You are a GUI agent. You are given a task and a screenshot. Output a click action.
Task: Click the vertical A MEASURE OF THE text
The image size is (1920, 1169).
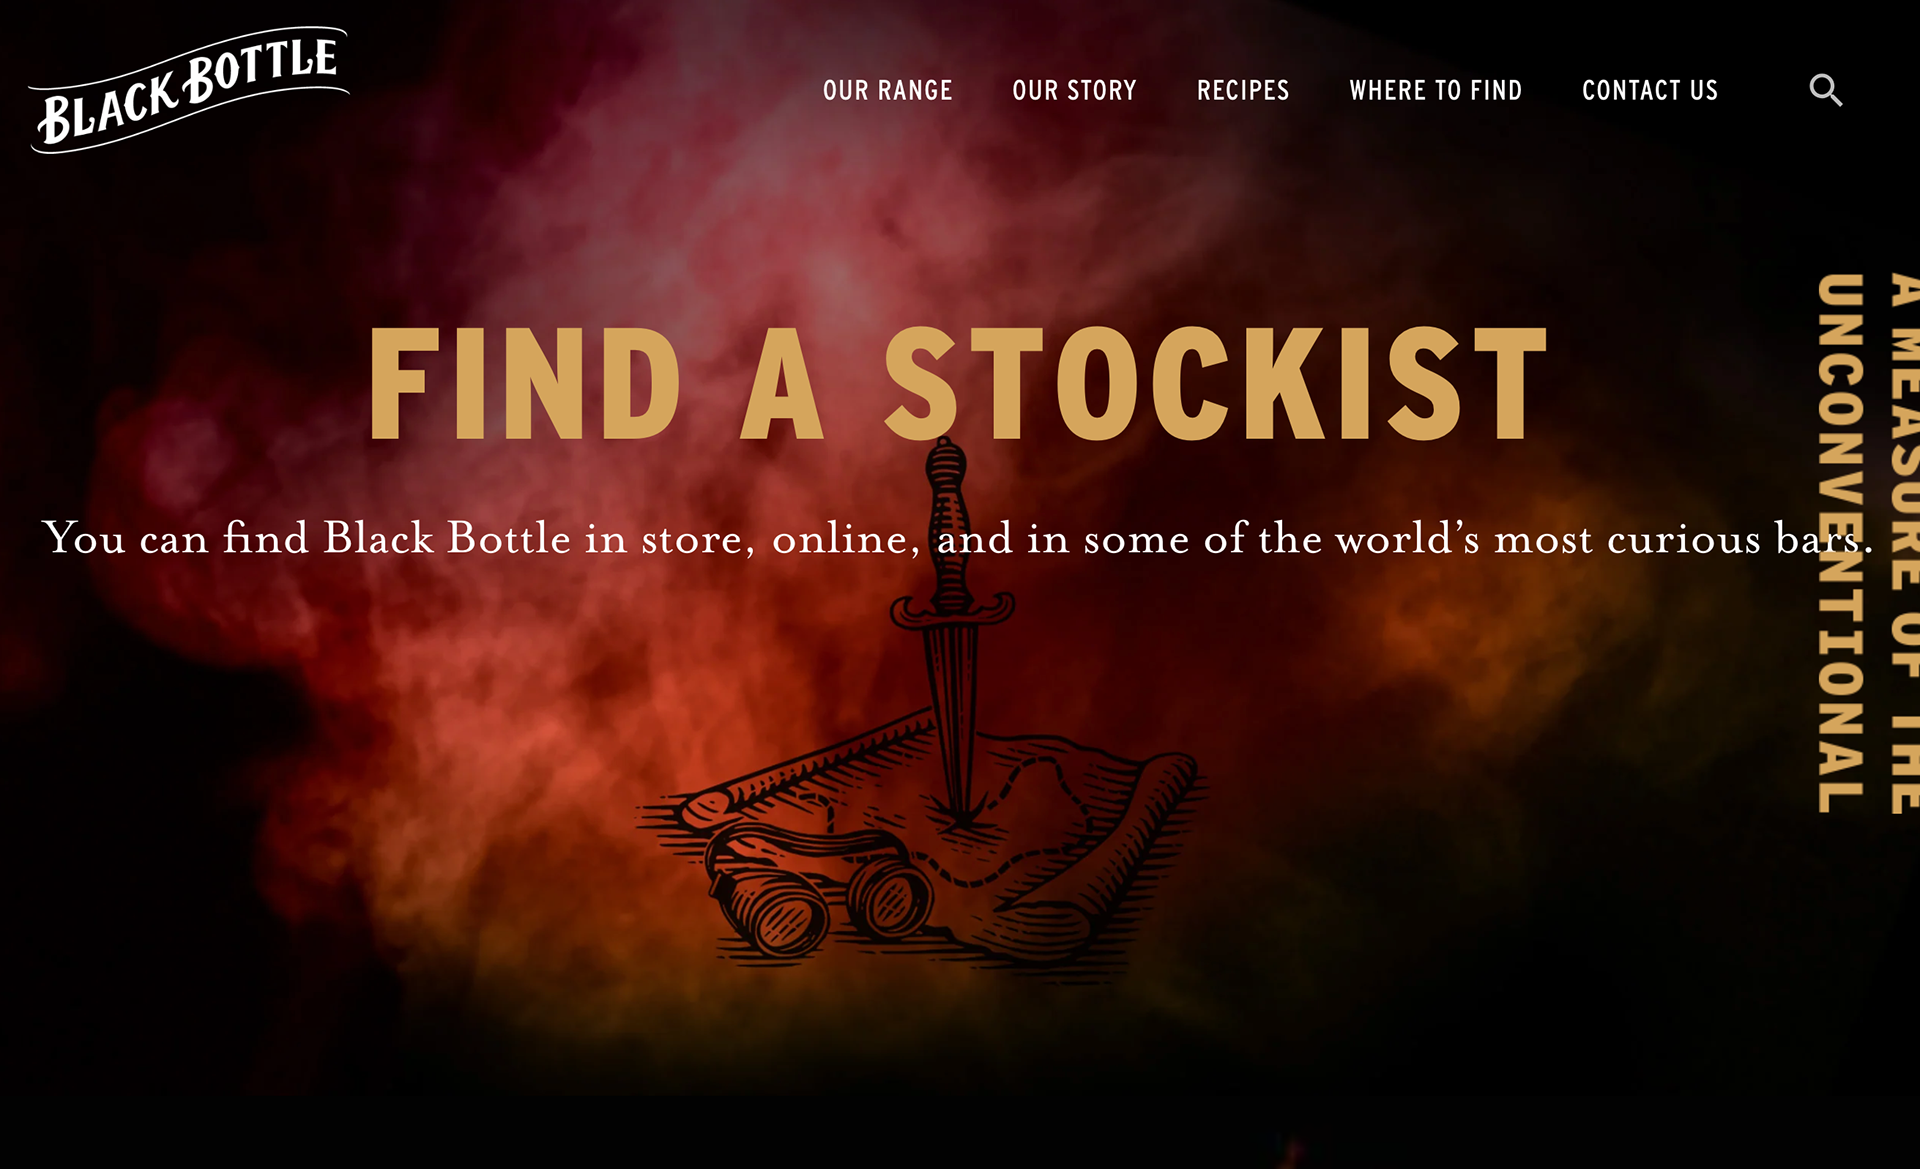point(1904,543)
